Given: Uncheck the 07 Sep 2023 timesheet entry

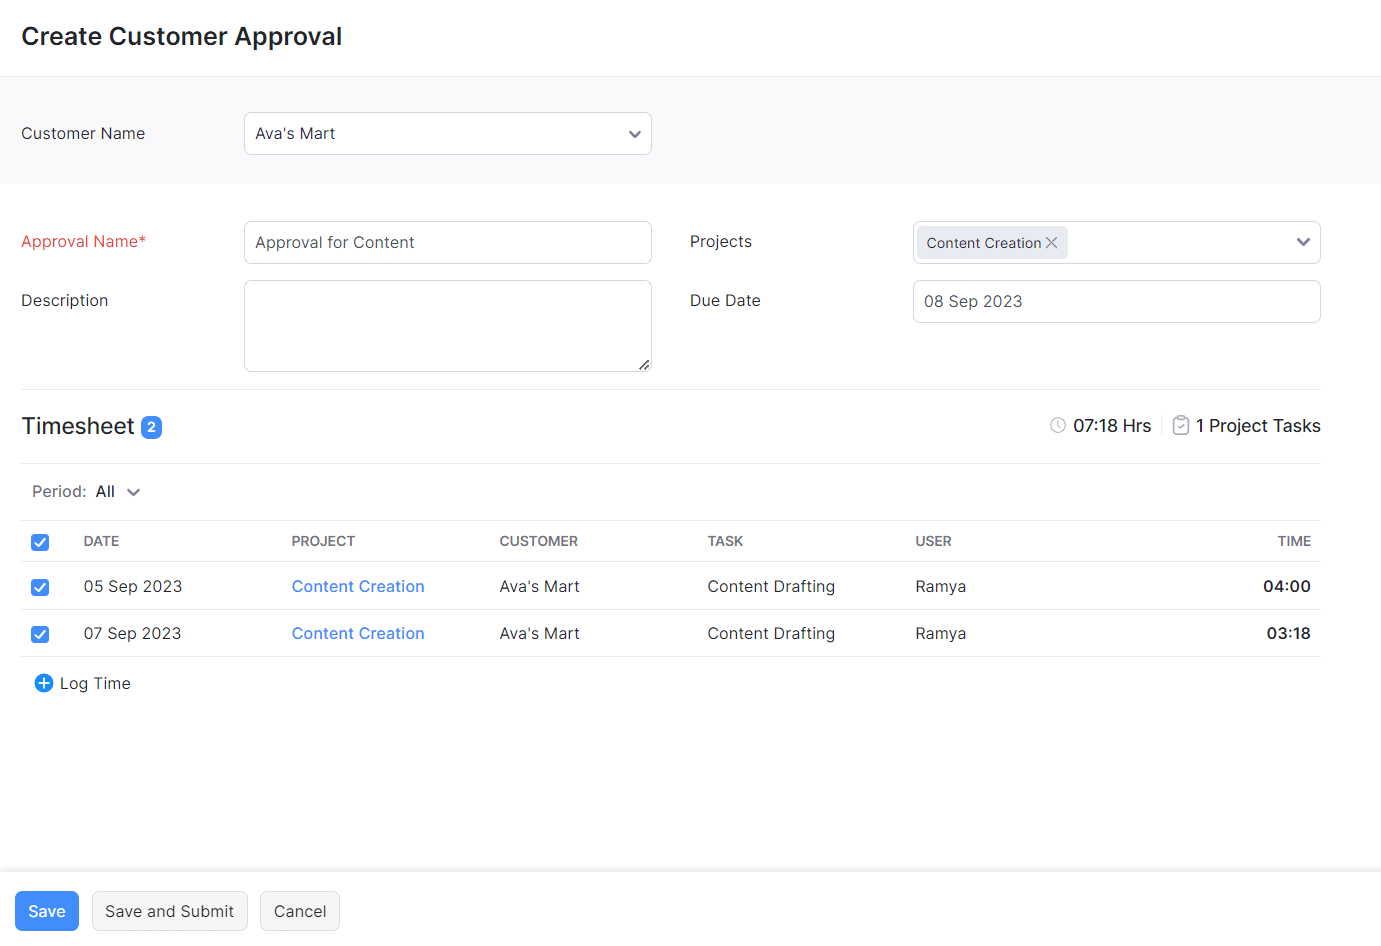Looking at the screenshot, I should point(40,634).
